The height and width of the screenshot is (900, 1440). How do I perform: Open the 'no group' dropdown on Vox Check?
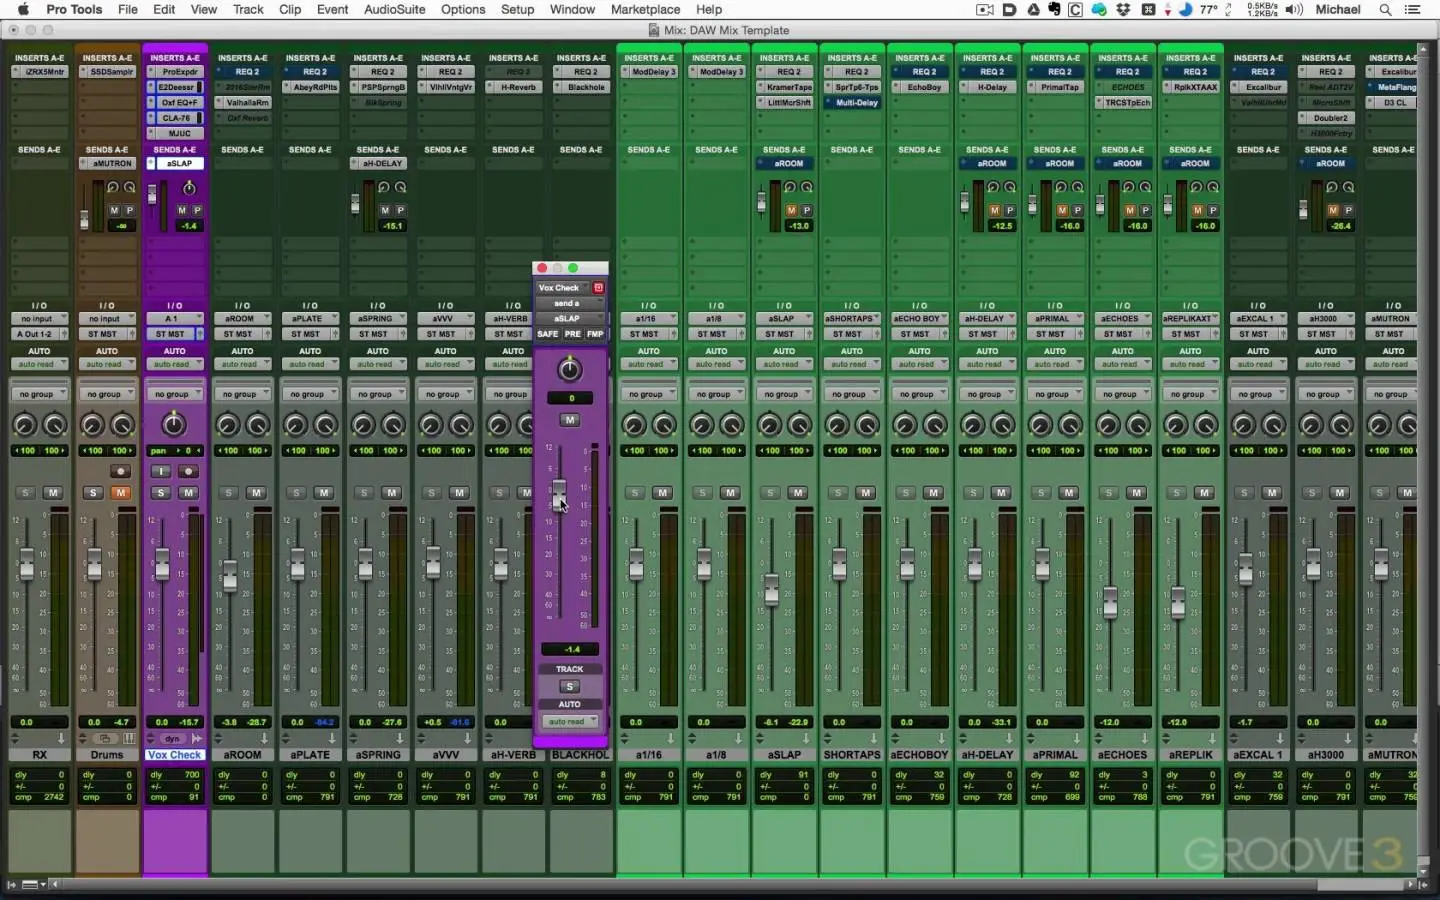click(x=174, y=394)
